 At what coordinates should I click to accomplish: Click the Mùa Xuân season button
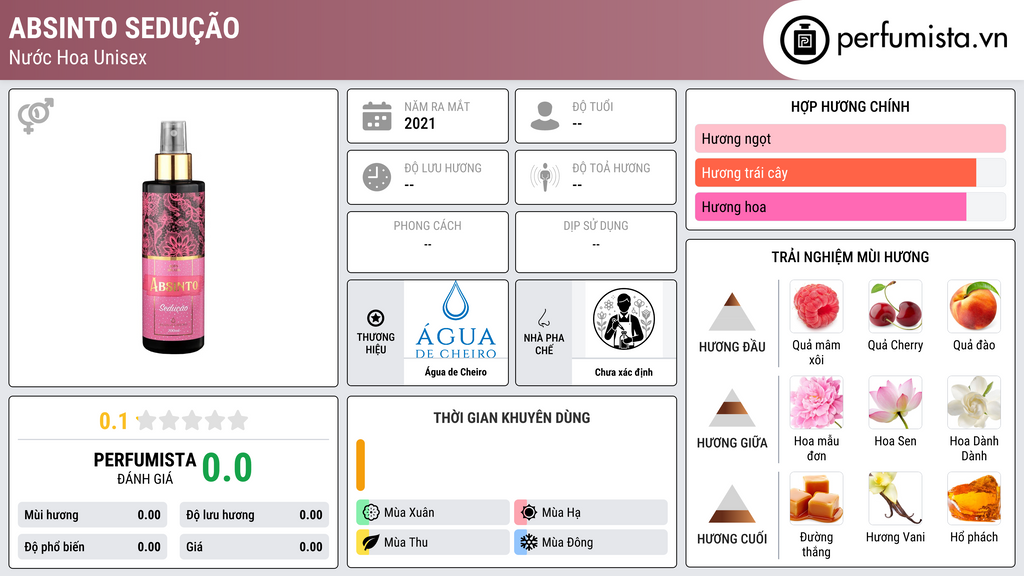pyautogui.click(x=433, y=513)
